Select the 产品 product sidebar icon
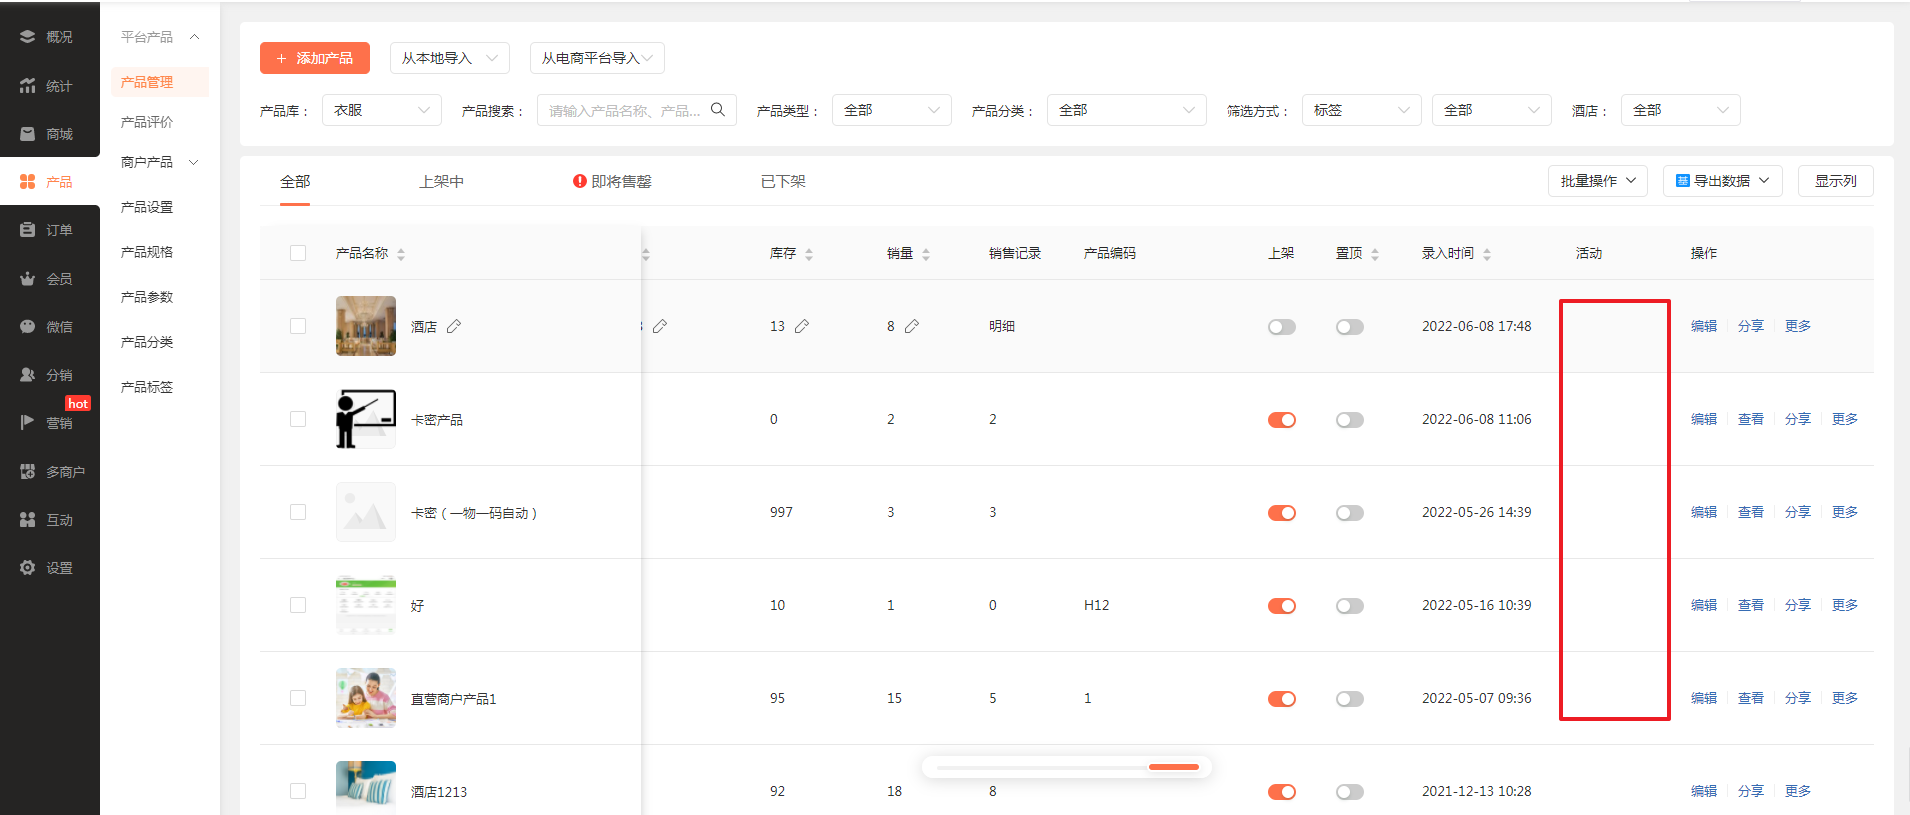1910x815 pixels. [27, 182]
